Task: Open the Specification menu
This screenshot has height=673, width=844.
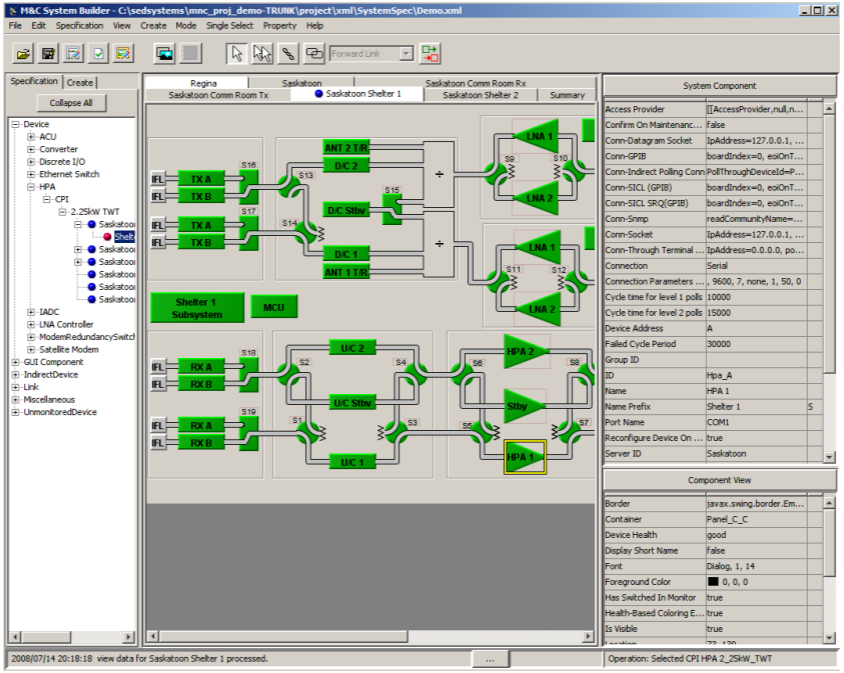Action: [x=79, y=25]
